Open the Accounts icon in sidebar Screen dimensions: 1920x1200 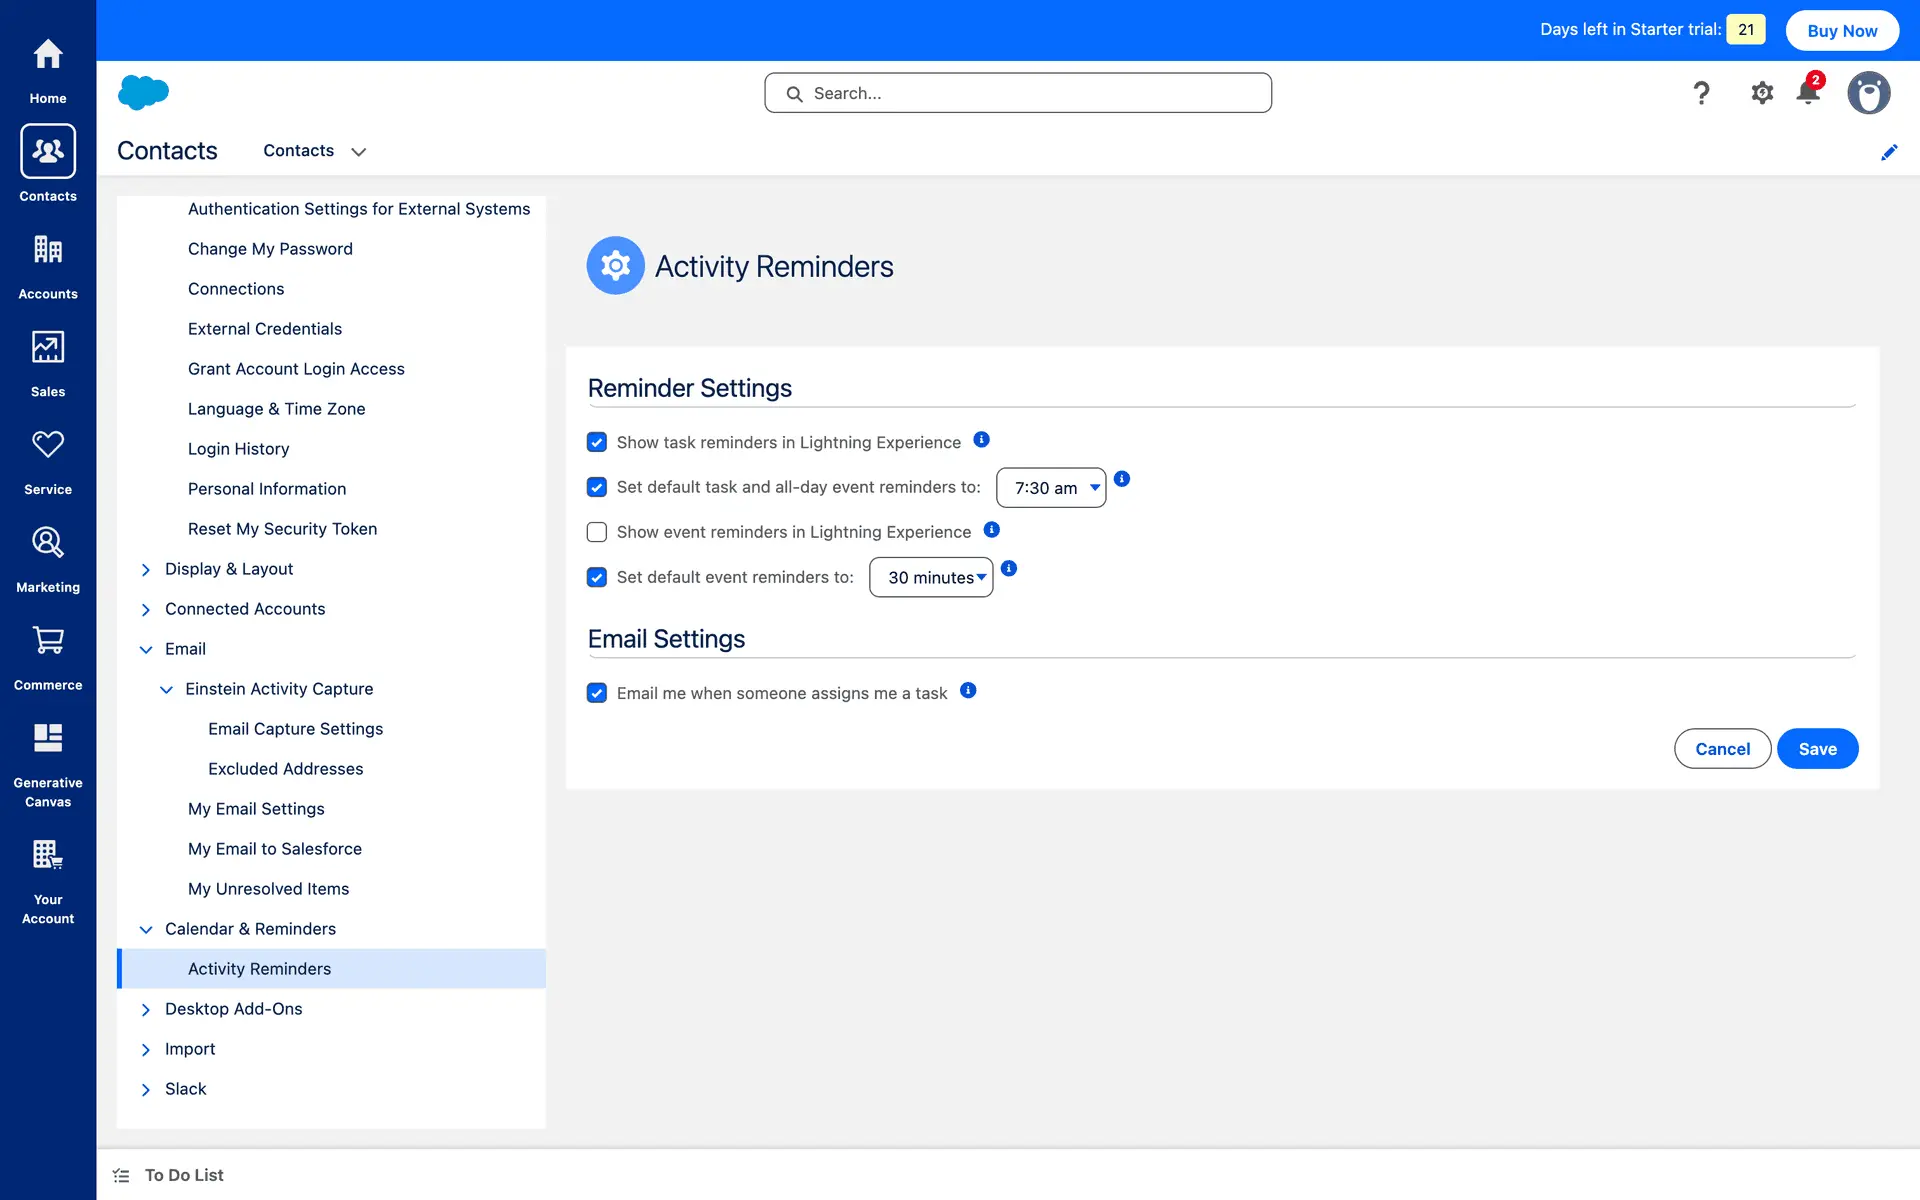(x=48, y=250)
